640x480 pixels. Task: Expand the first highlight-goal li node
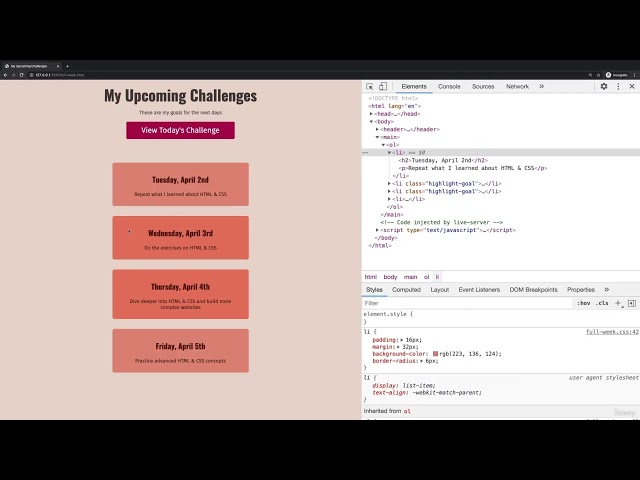pos(389,184)
